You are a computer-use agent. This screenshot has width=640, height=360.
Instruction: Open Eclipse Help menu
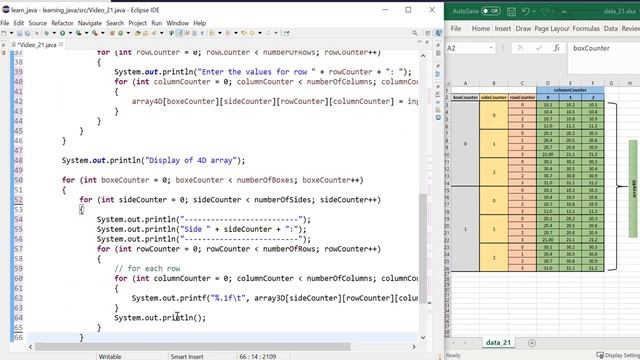coord(200,23)
